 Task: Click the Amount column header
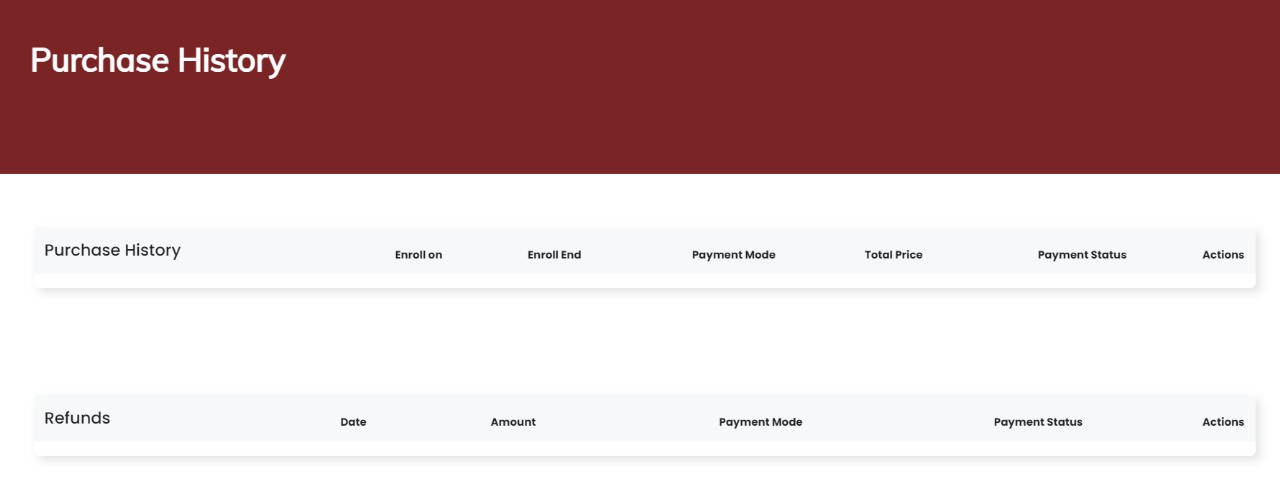coord(513,422)
